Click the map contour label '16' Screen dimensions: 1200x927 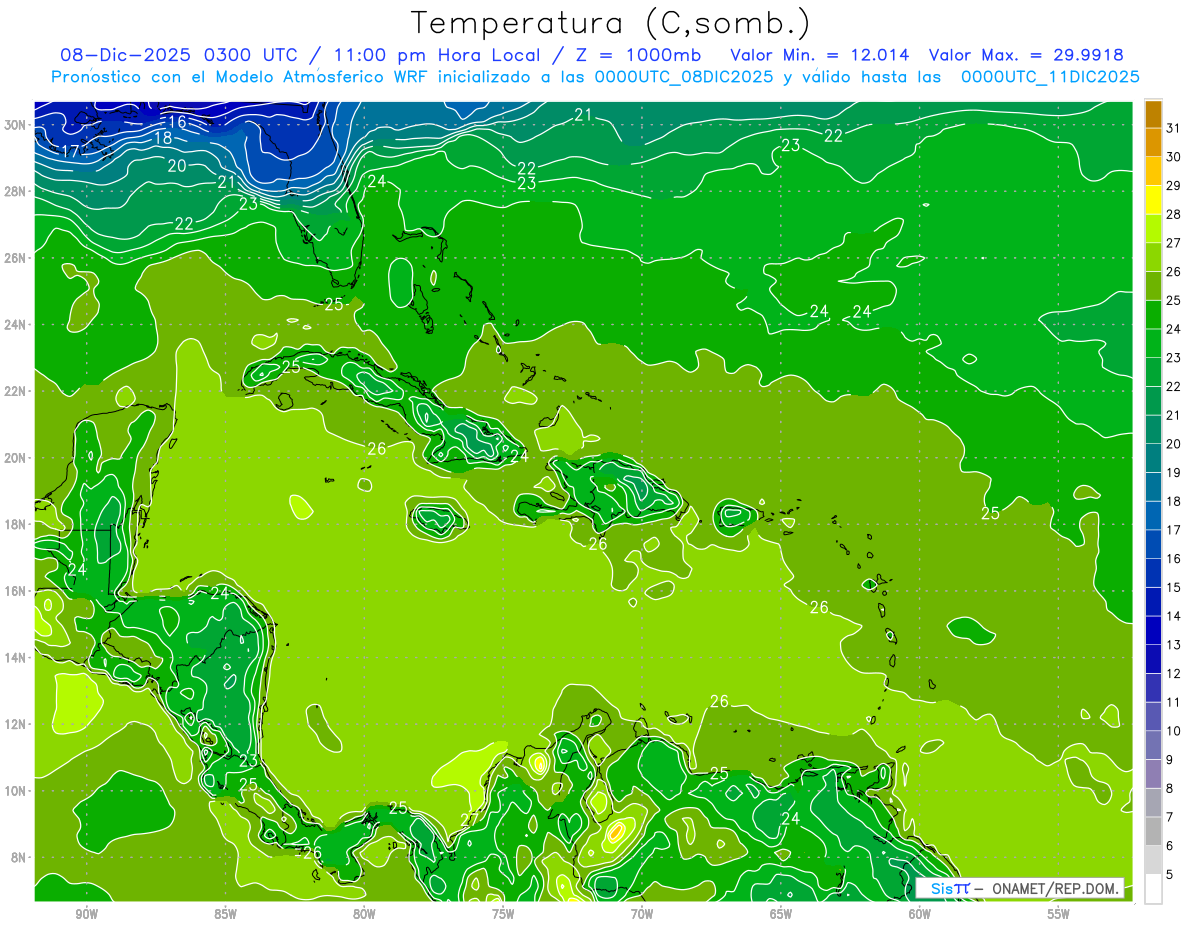pyautogui.click(x=177, y=122)
